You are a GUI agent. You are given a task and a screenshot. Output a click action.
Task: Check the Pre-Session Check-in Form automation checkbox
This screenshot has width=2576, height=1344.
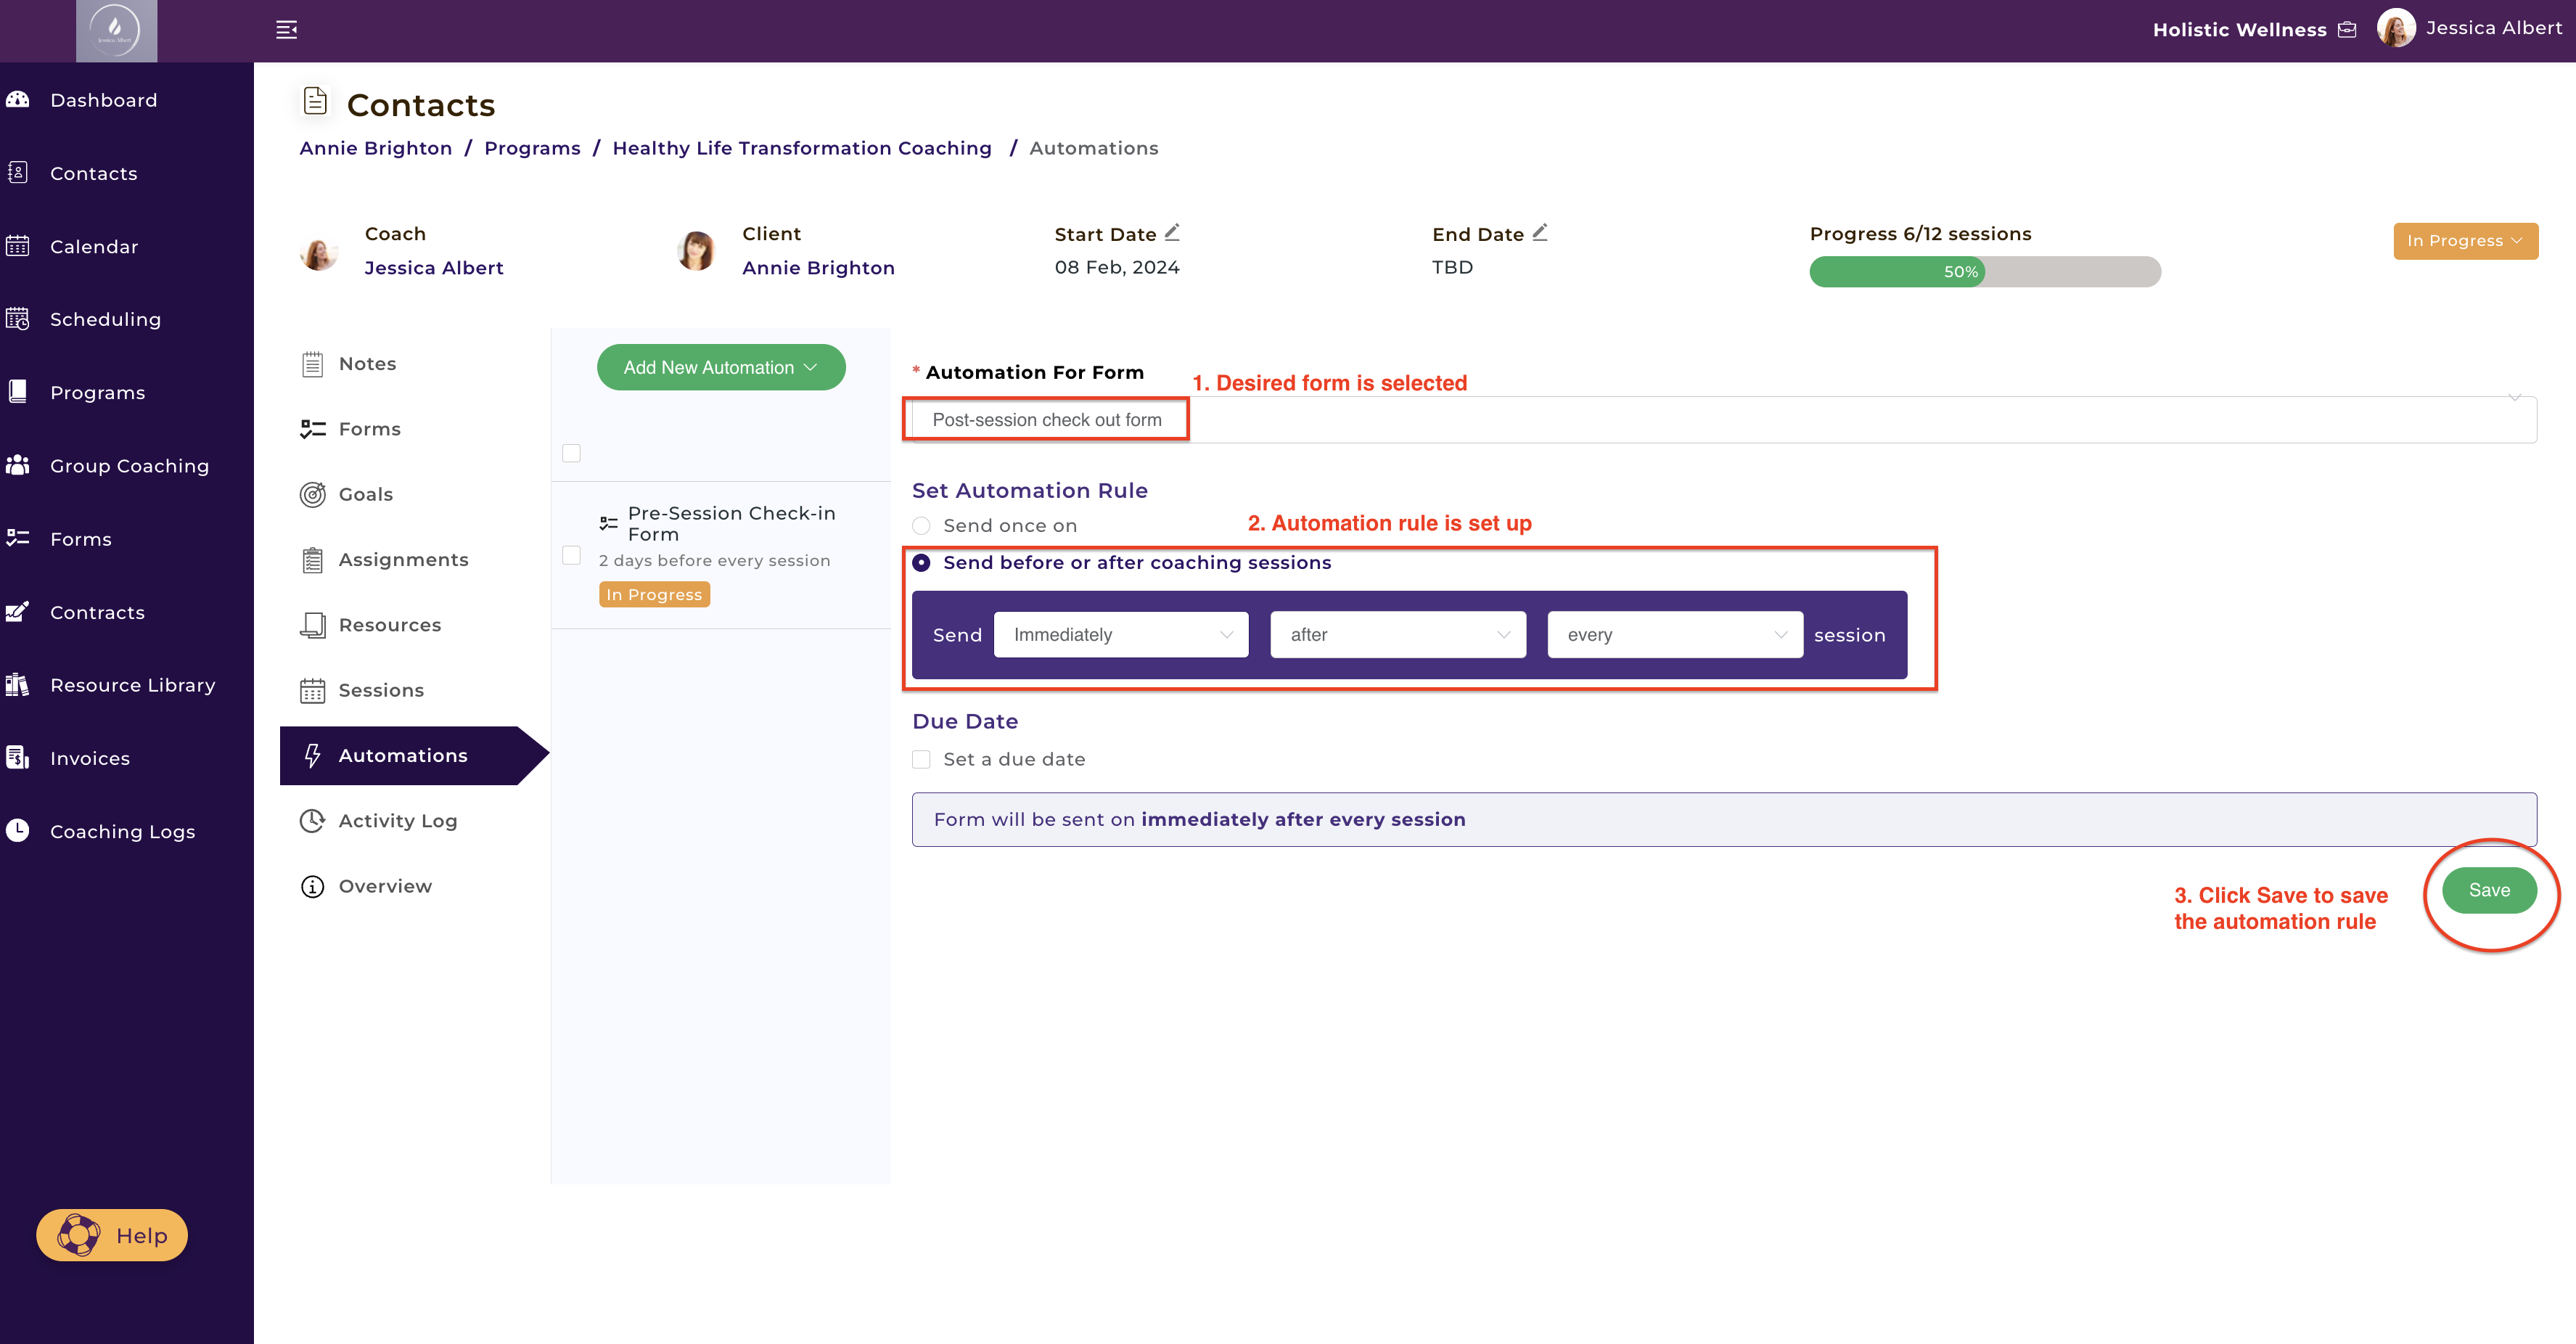(571, 554)
